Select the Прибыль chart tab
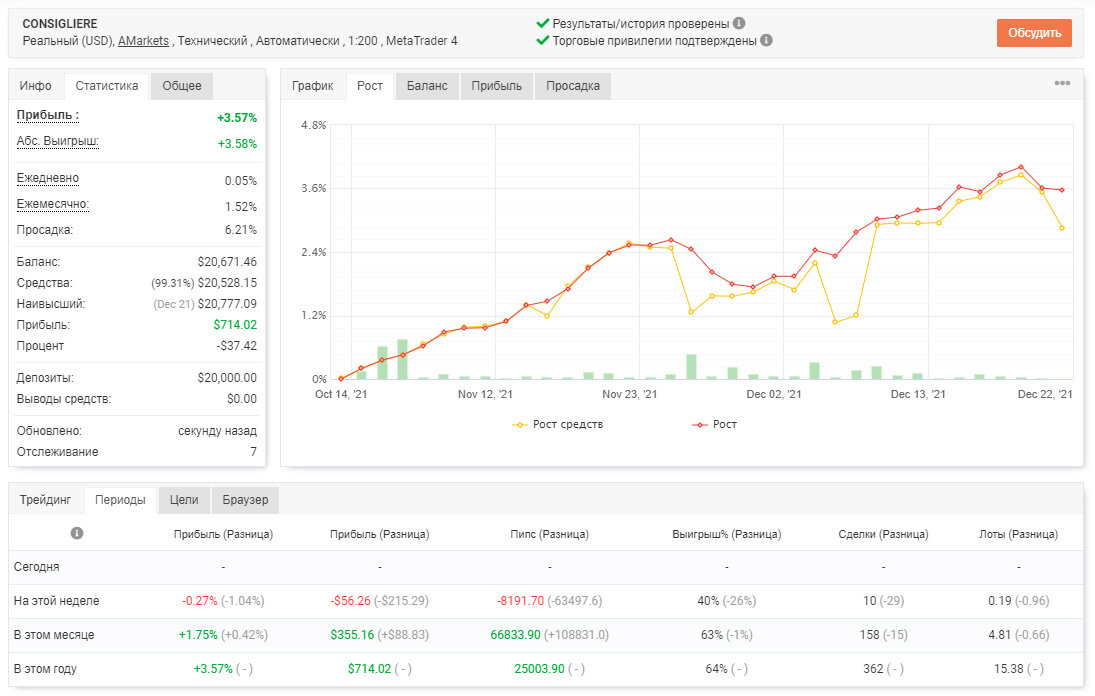Image resolution: width=1095 pixels, height=696 pixels. pos(497,86)
